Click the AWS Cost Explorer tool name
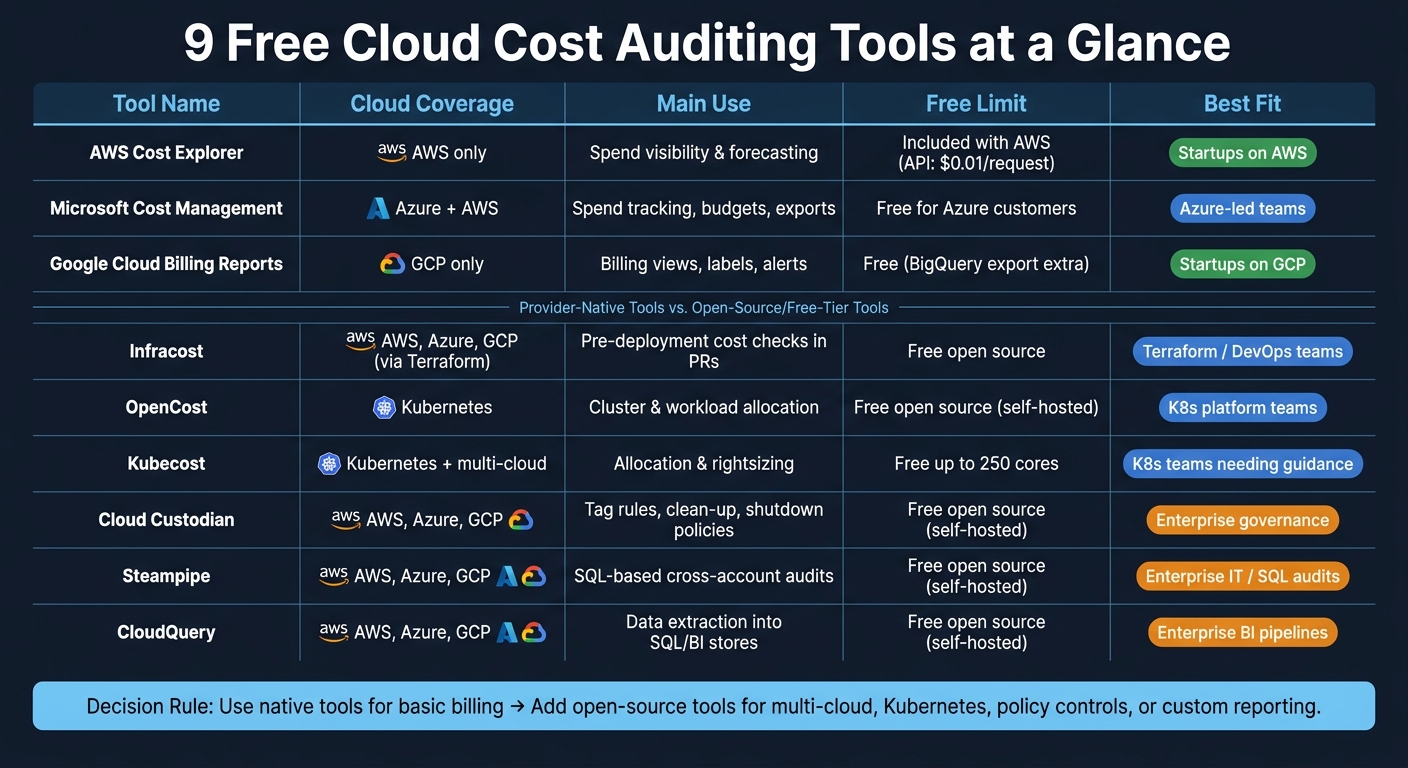1408x768 pixels. (x=166, y=153)
